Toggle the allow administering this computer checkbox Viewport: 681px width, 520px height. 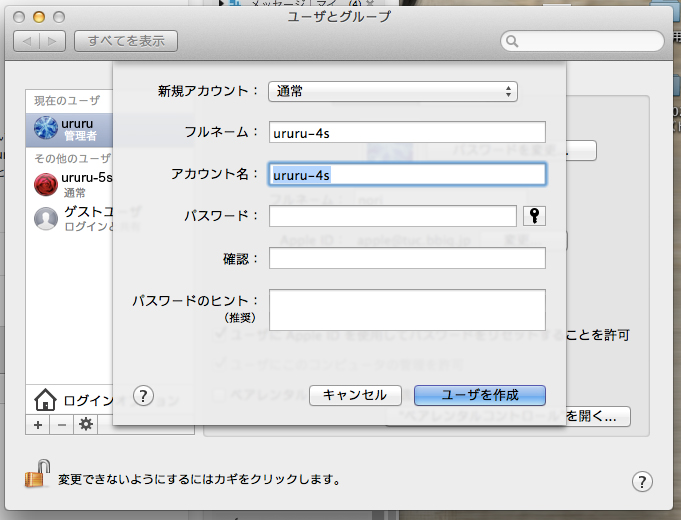point(220,363)
